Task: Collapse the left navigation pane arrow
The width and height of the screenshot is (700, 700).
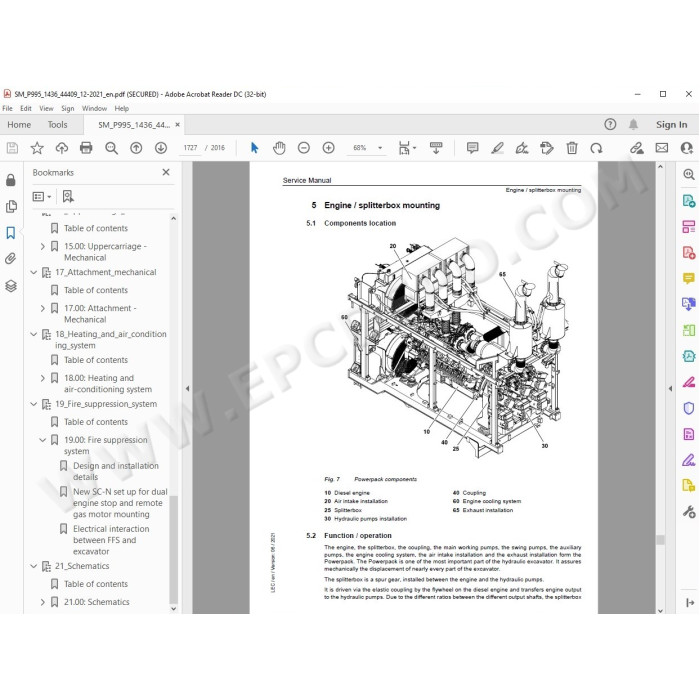Action: click(x=188, y=388)
